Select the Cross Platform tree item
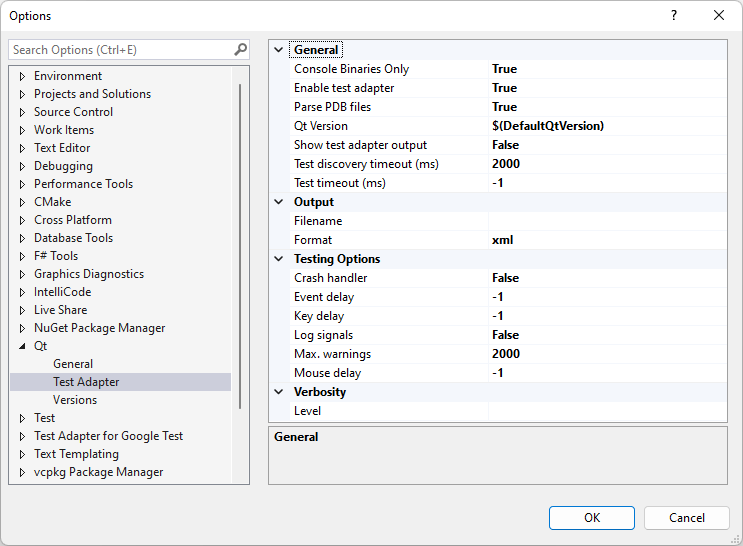 coord(73,220)
